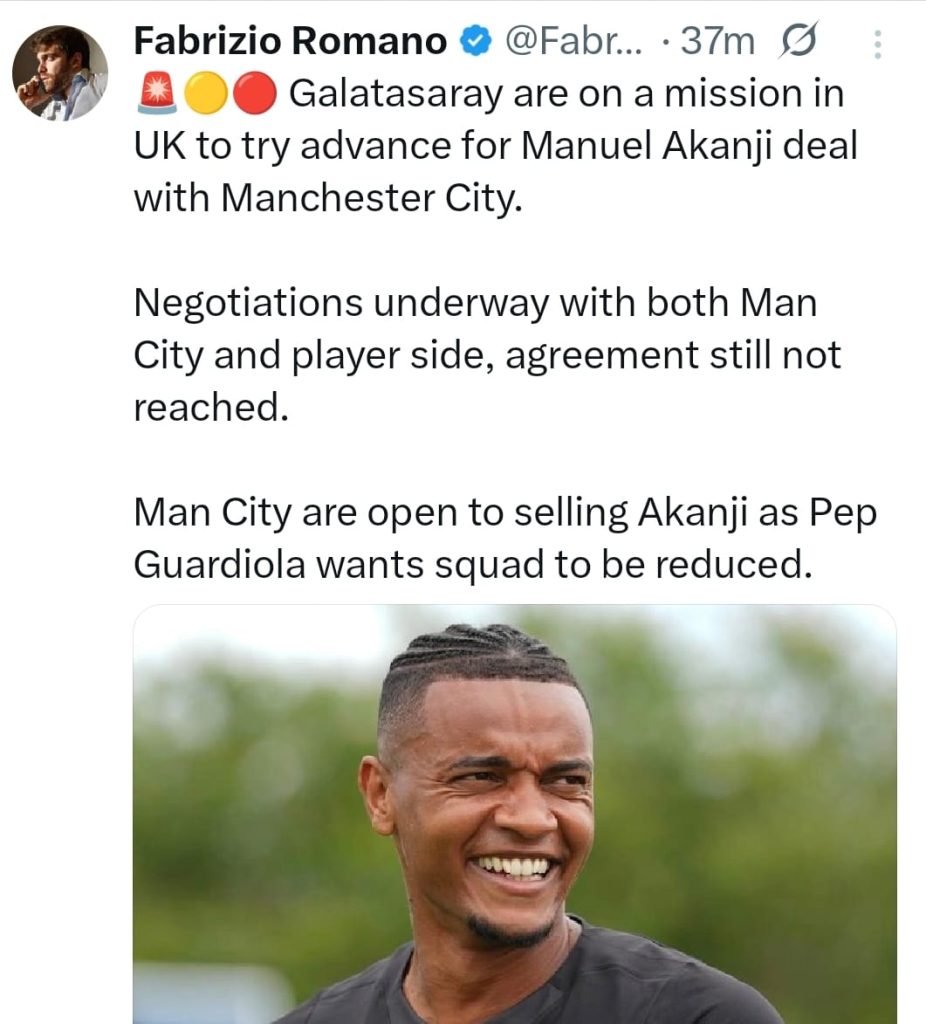Click the word Guardiola in the last line
Viewport: 926px width, 1024px height.
point(219,564)
